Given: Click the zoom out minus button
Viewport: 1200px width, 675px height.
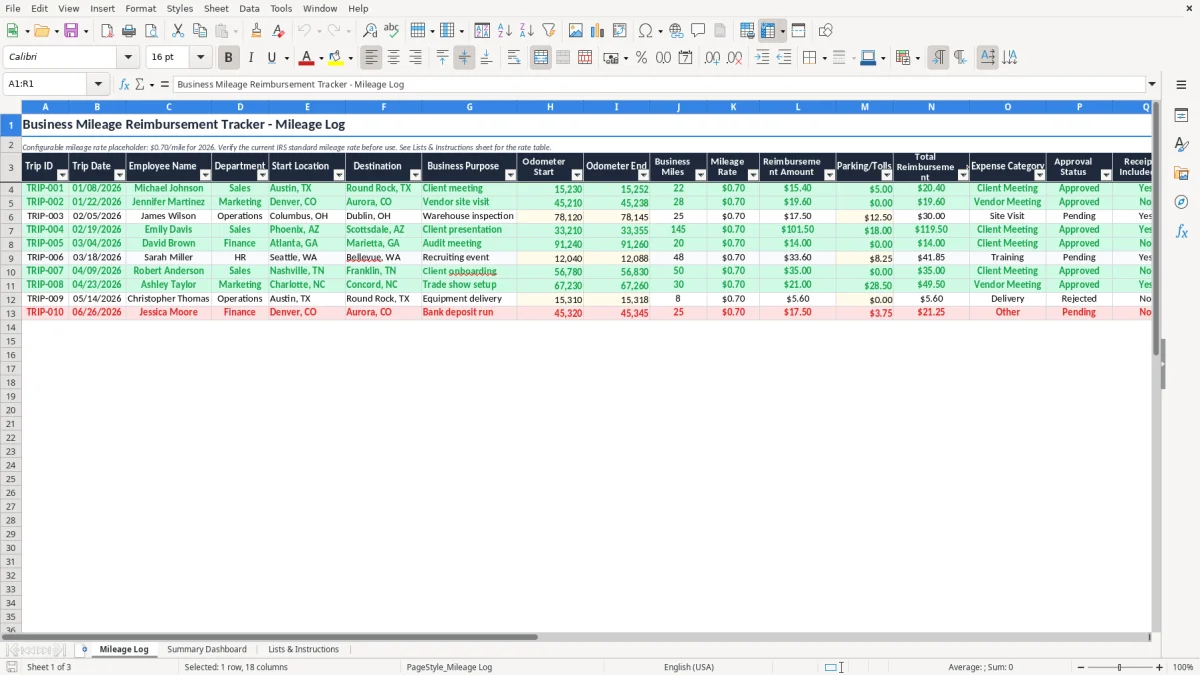Looking at the screenshot, I should [1081, 667].
